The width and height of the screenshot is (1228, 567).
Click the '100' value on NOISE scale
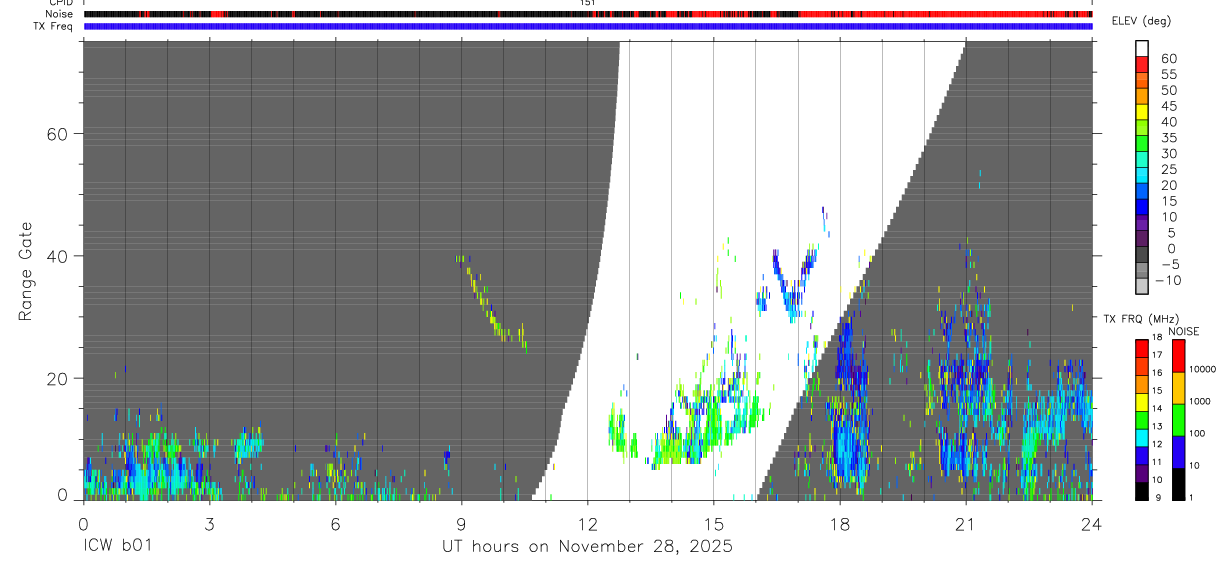[1197, 433]
